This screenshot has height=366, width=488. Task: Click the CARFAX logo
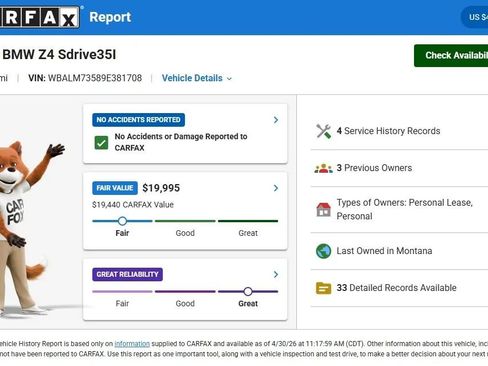40,17
